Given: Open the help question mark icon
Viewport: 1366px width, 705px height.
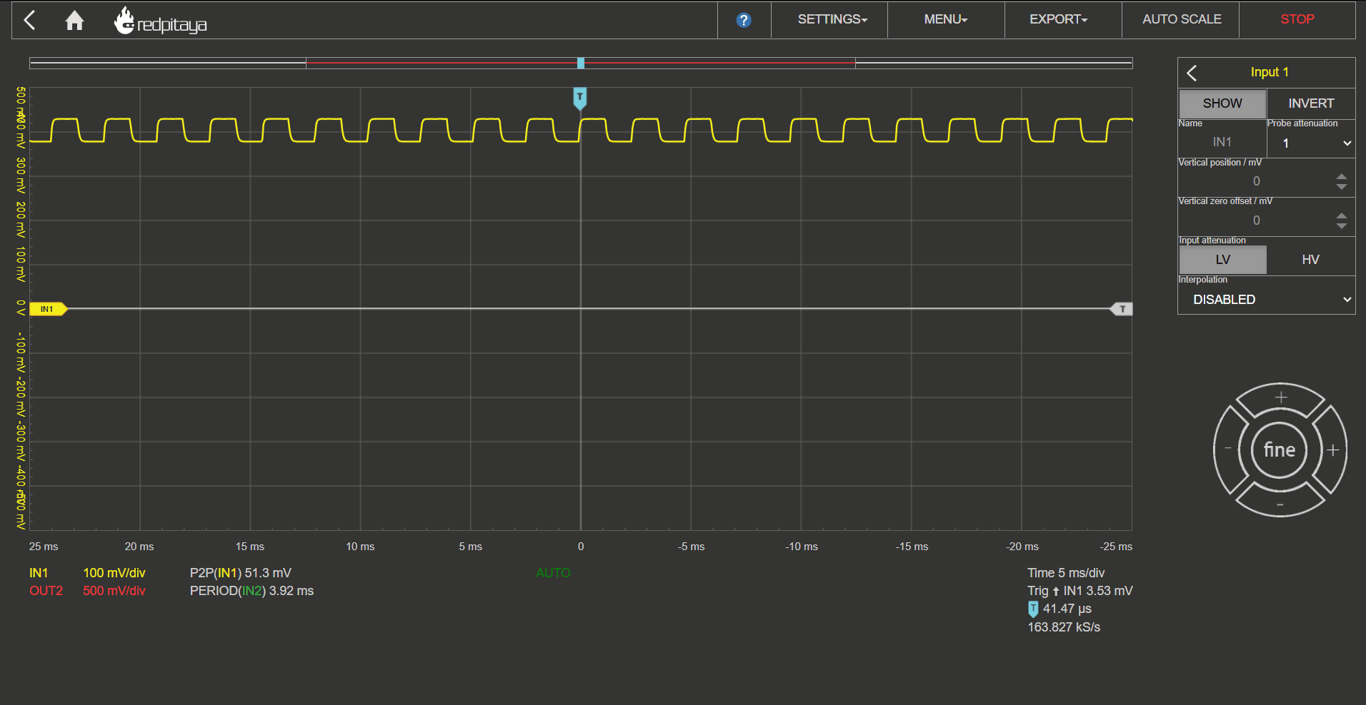Looking at the screenshot, I should pos(743,20).
